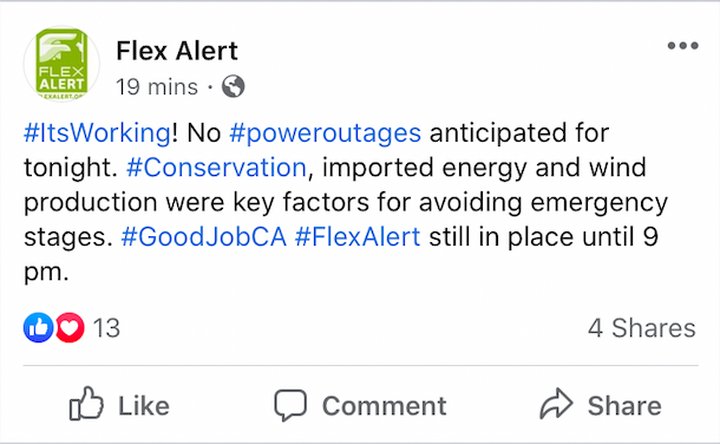
Task: Click the thumbs-up outline icon to like
Action: [86, 404]
